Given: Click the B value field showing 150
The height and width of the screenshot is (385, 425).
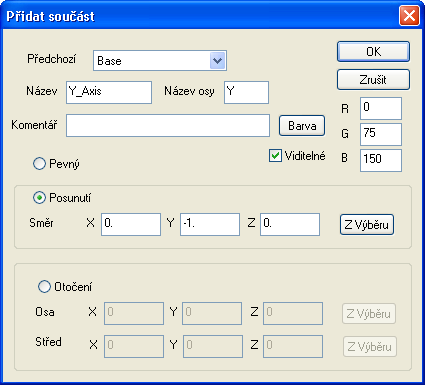Looking at the screenshot, I should click(x=381, y=160).
